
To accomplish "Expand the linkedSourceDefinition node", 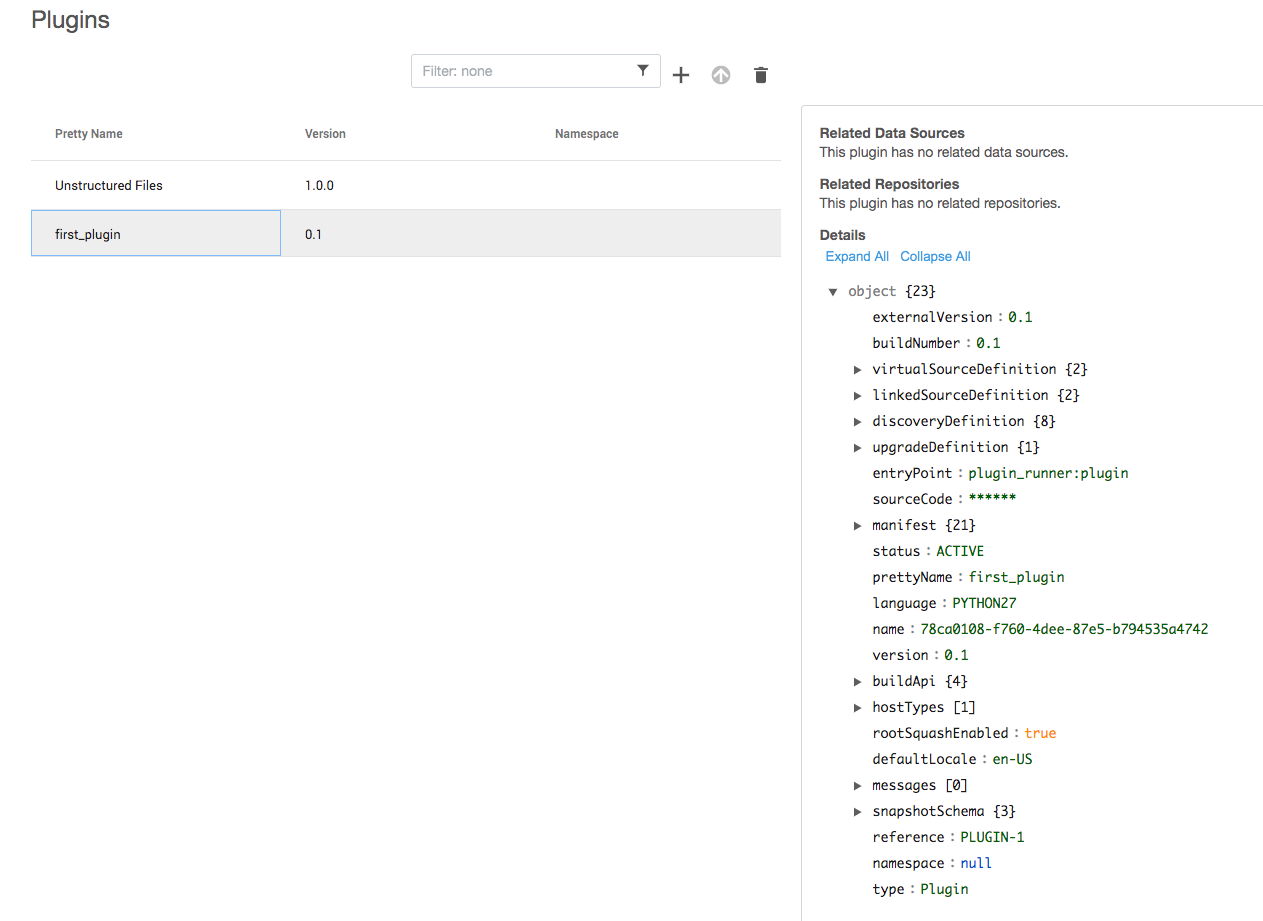I will [858, 396].
